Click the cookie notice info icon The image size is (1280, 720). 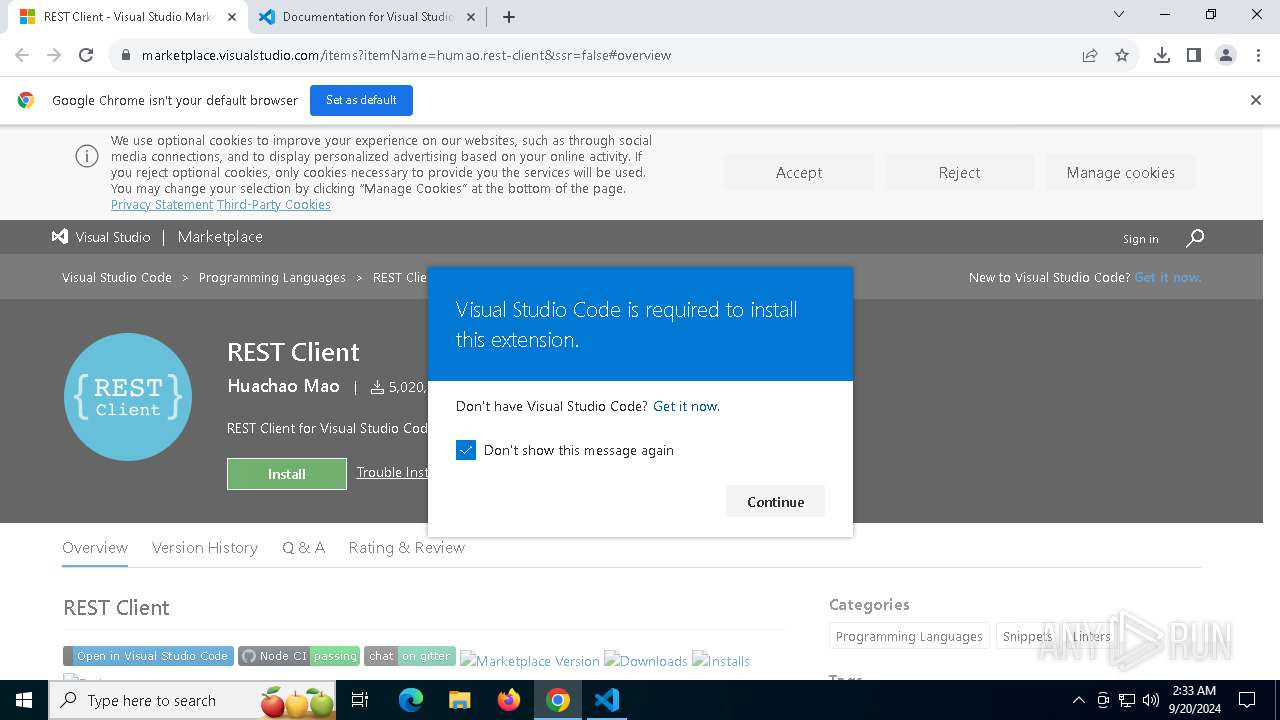pos(87,156)
